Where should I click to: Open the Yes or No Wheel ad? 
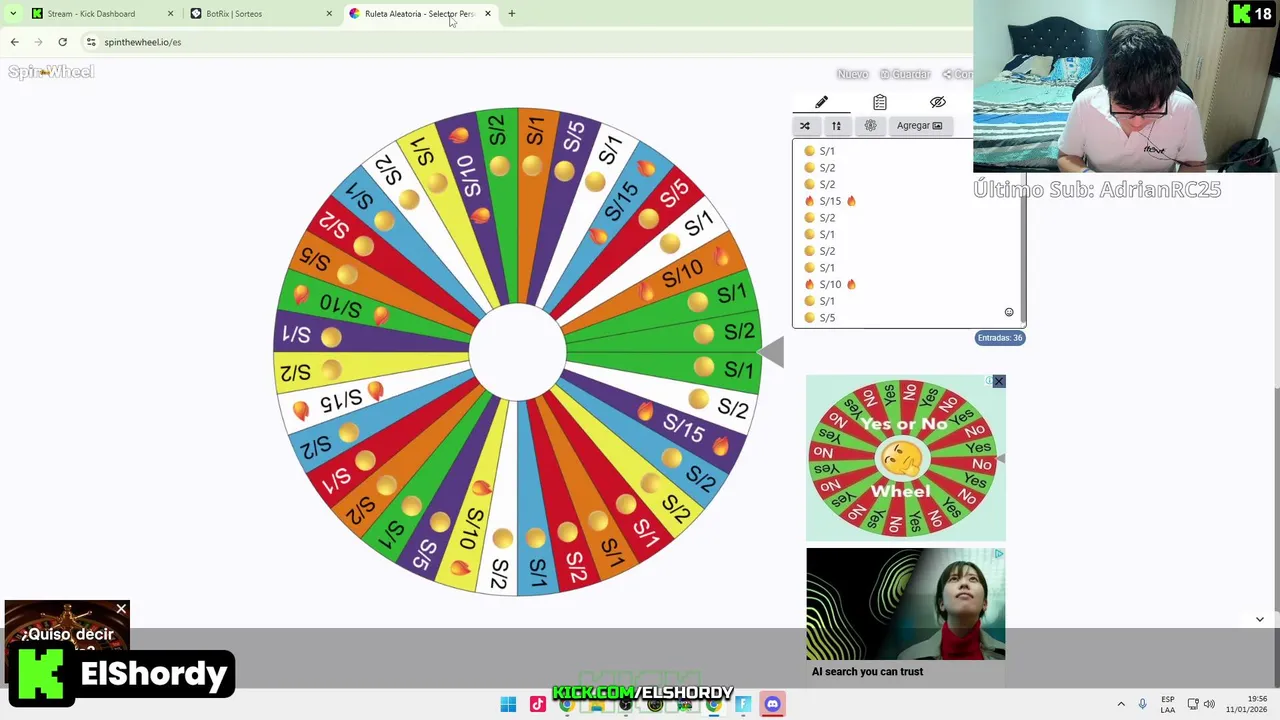point(906,458)
